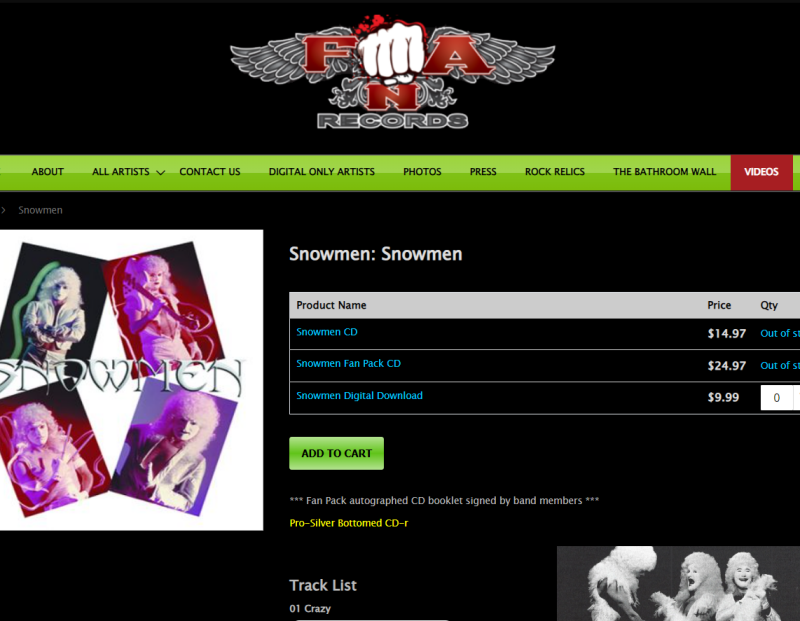Screen dimensions: 800x621
Task: Expand the All Artists dropdown chevron
Action: click(x=160, y=172)
